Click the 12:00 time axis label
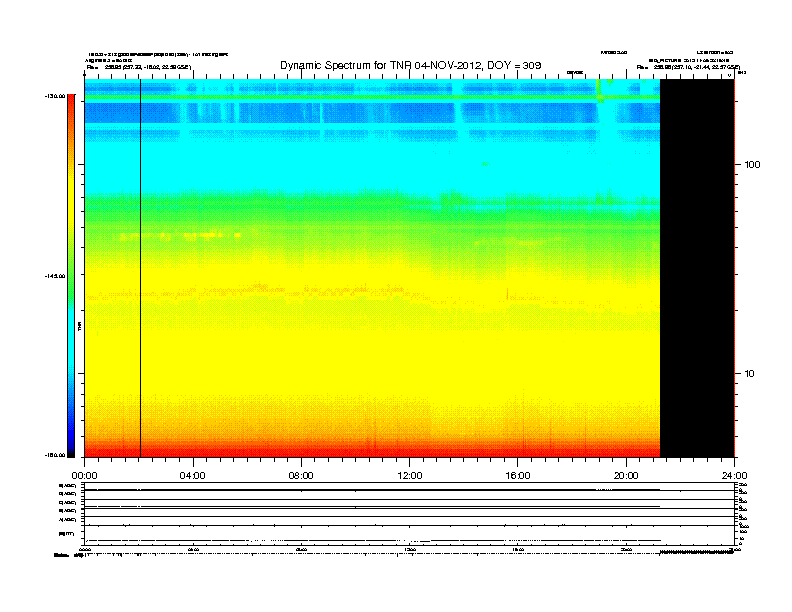 point(410,476)
